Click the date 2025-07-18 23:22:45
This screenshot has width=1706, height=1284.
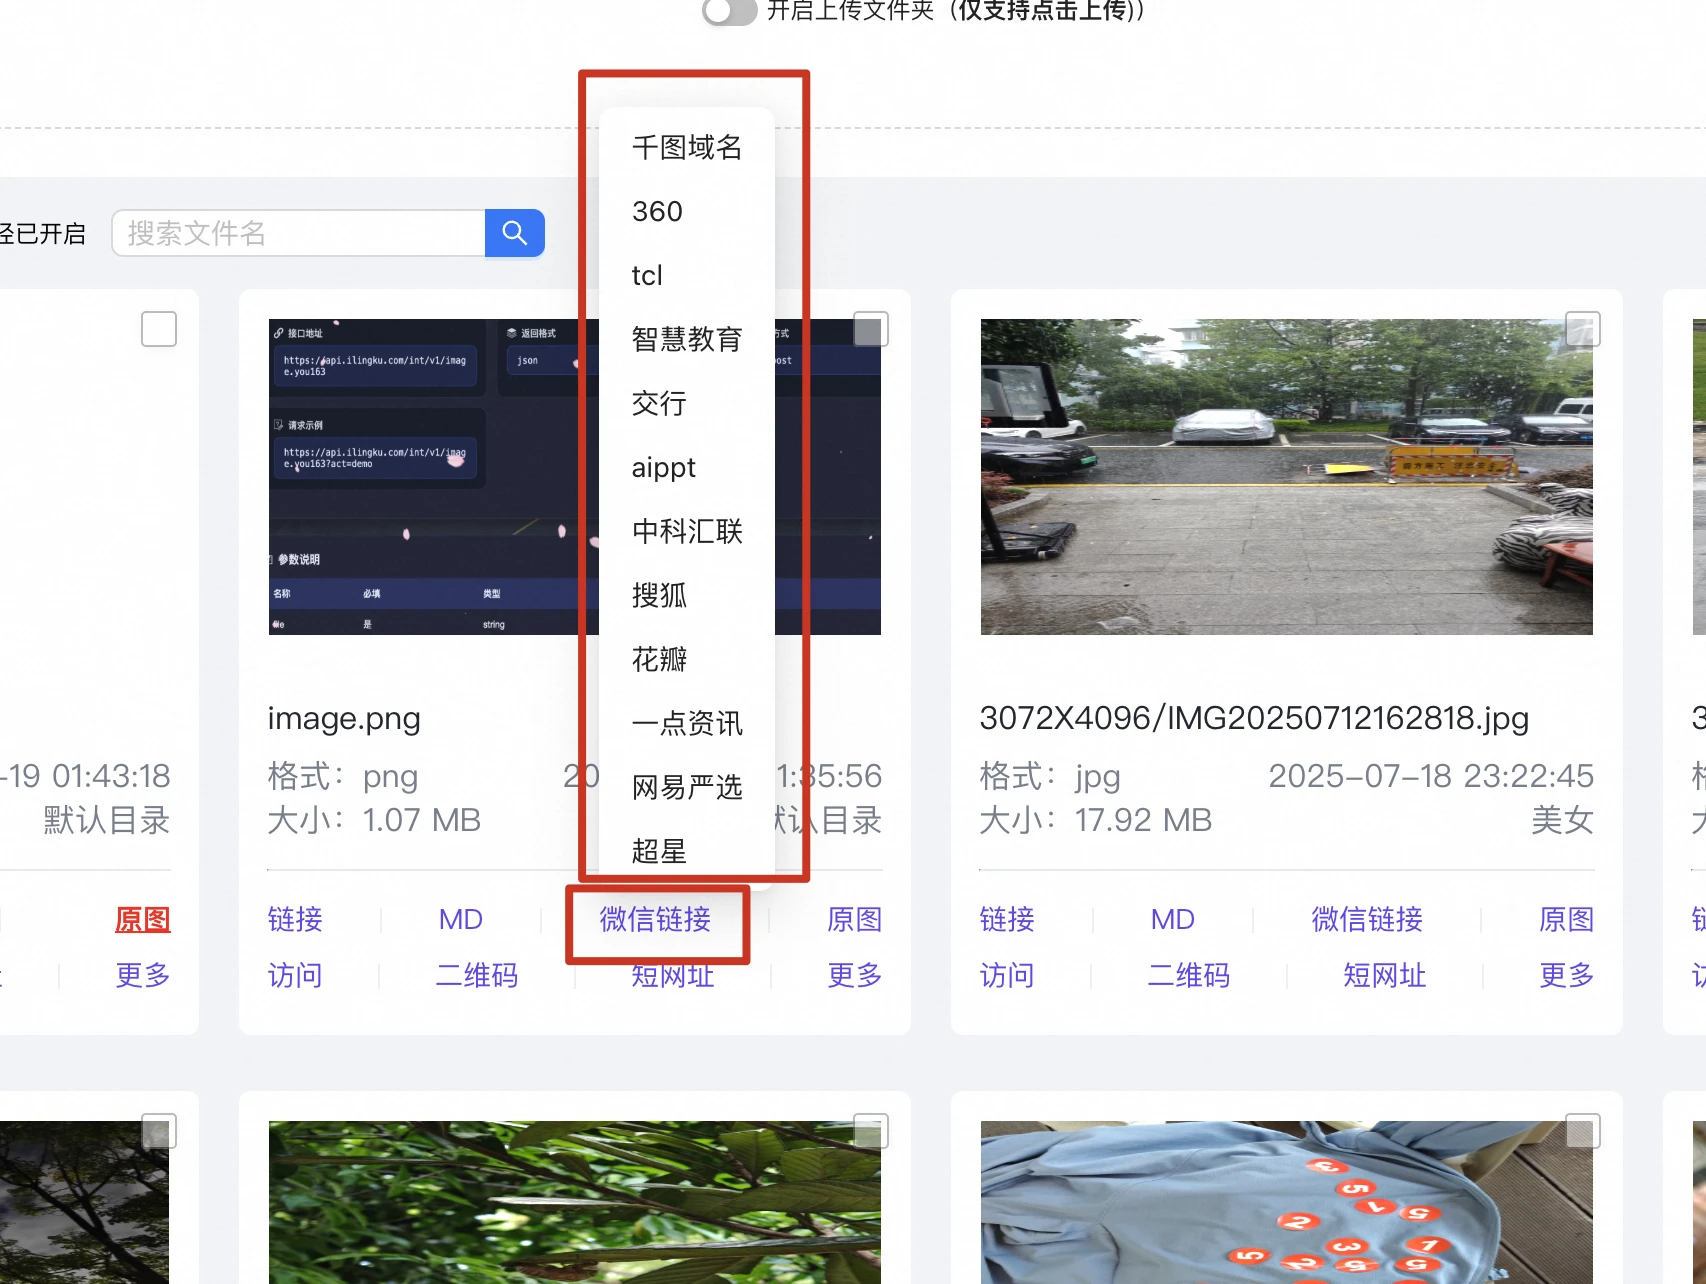[1431, 776]
